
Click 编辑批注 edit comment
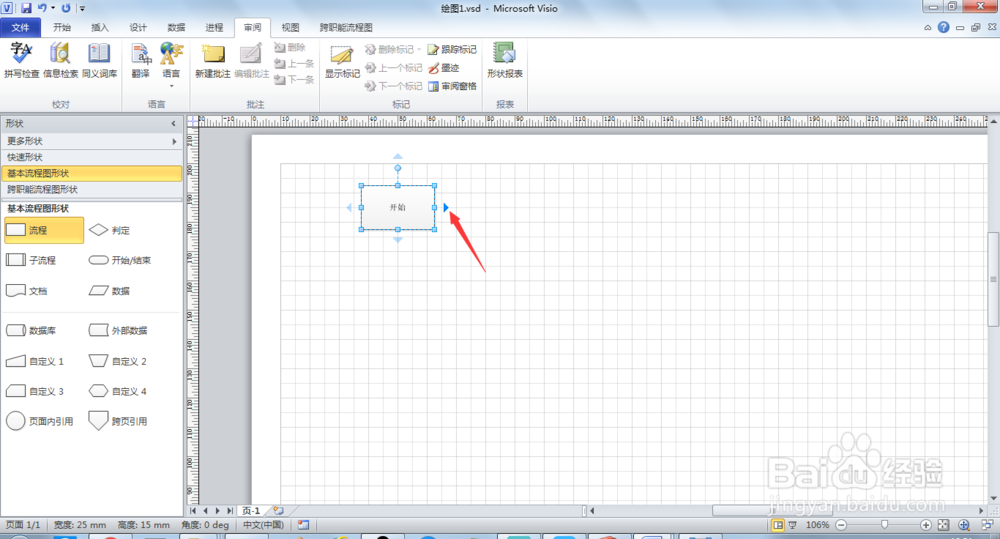251,61
